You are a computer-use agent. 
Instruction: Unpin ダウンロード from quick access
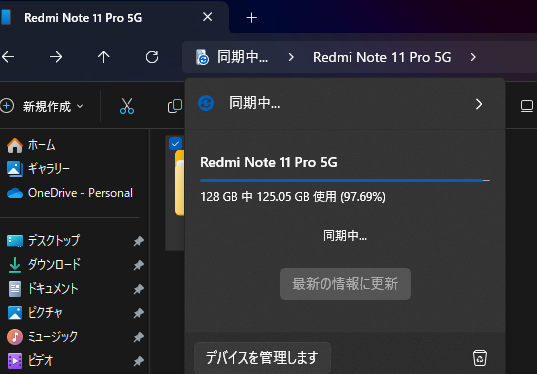coord(138,265)
